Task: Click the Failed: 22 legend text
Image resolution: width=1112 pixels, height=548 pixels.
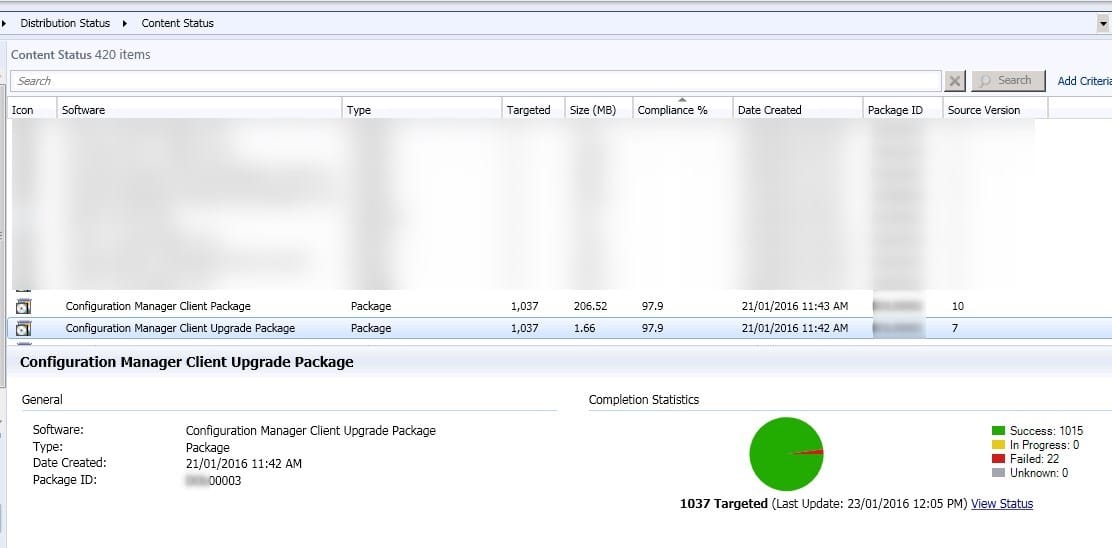Action: (x=1035, y=459)
